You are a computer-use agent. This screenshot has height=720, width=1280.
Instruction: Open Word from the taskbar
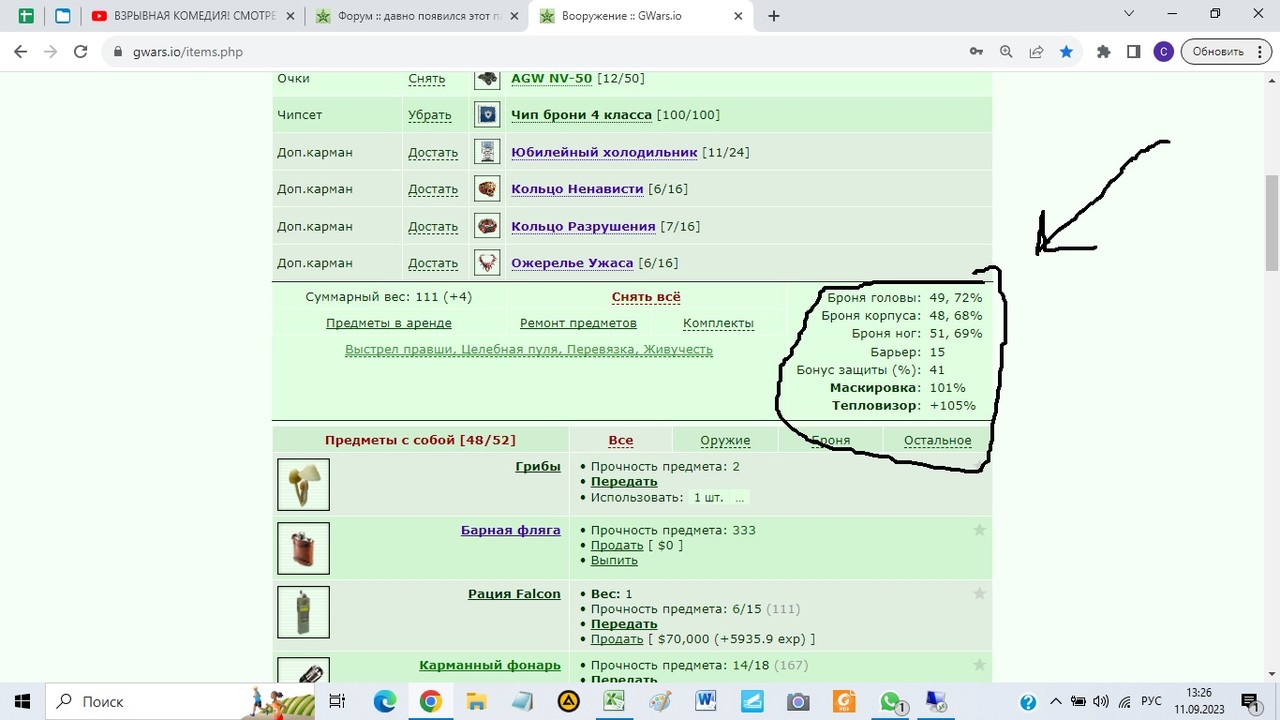(706, 701)
